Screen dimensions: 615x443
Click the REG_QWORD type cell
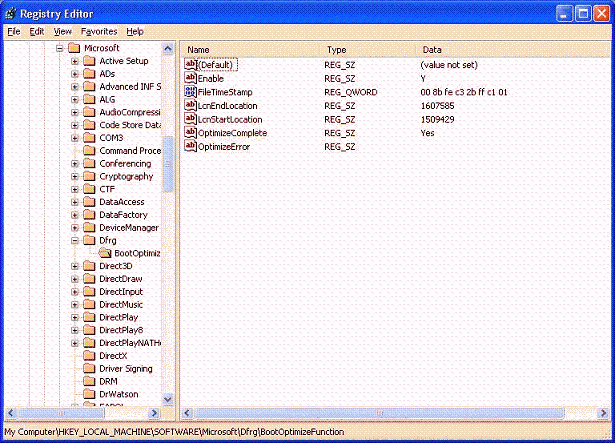[x=351, y=92]
